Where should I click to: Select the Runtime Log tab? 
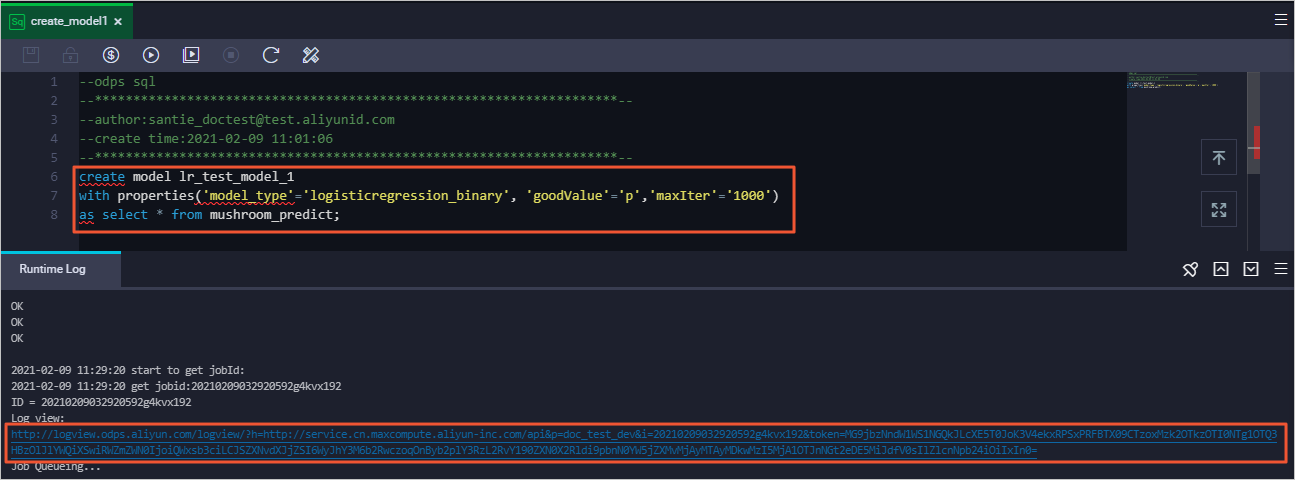coord(60,269)
